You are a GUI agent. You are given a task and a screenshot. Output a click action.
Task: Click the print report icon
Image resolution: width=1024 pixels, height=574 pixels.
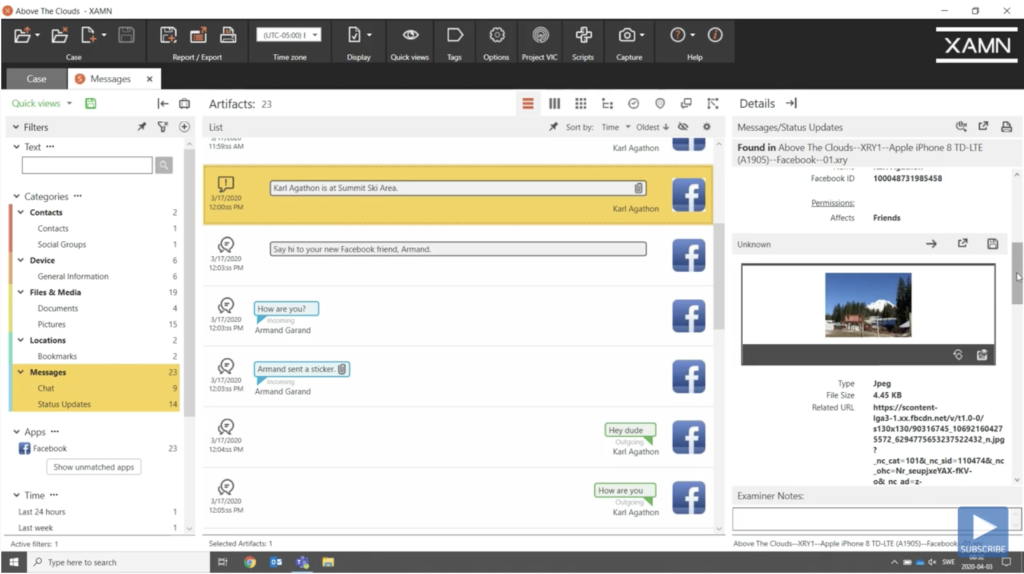[228, 35]
